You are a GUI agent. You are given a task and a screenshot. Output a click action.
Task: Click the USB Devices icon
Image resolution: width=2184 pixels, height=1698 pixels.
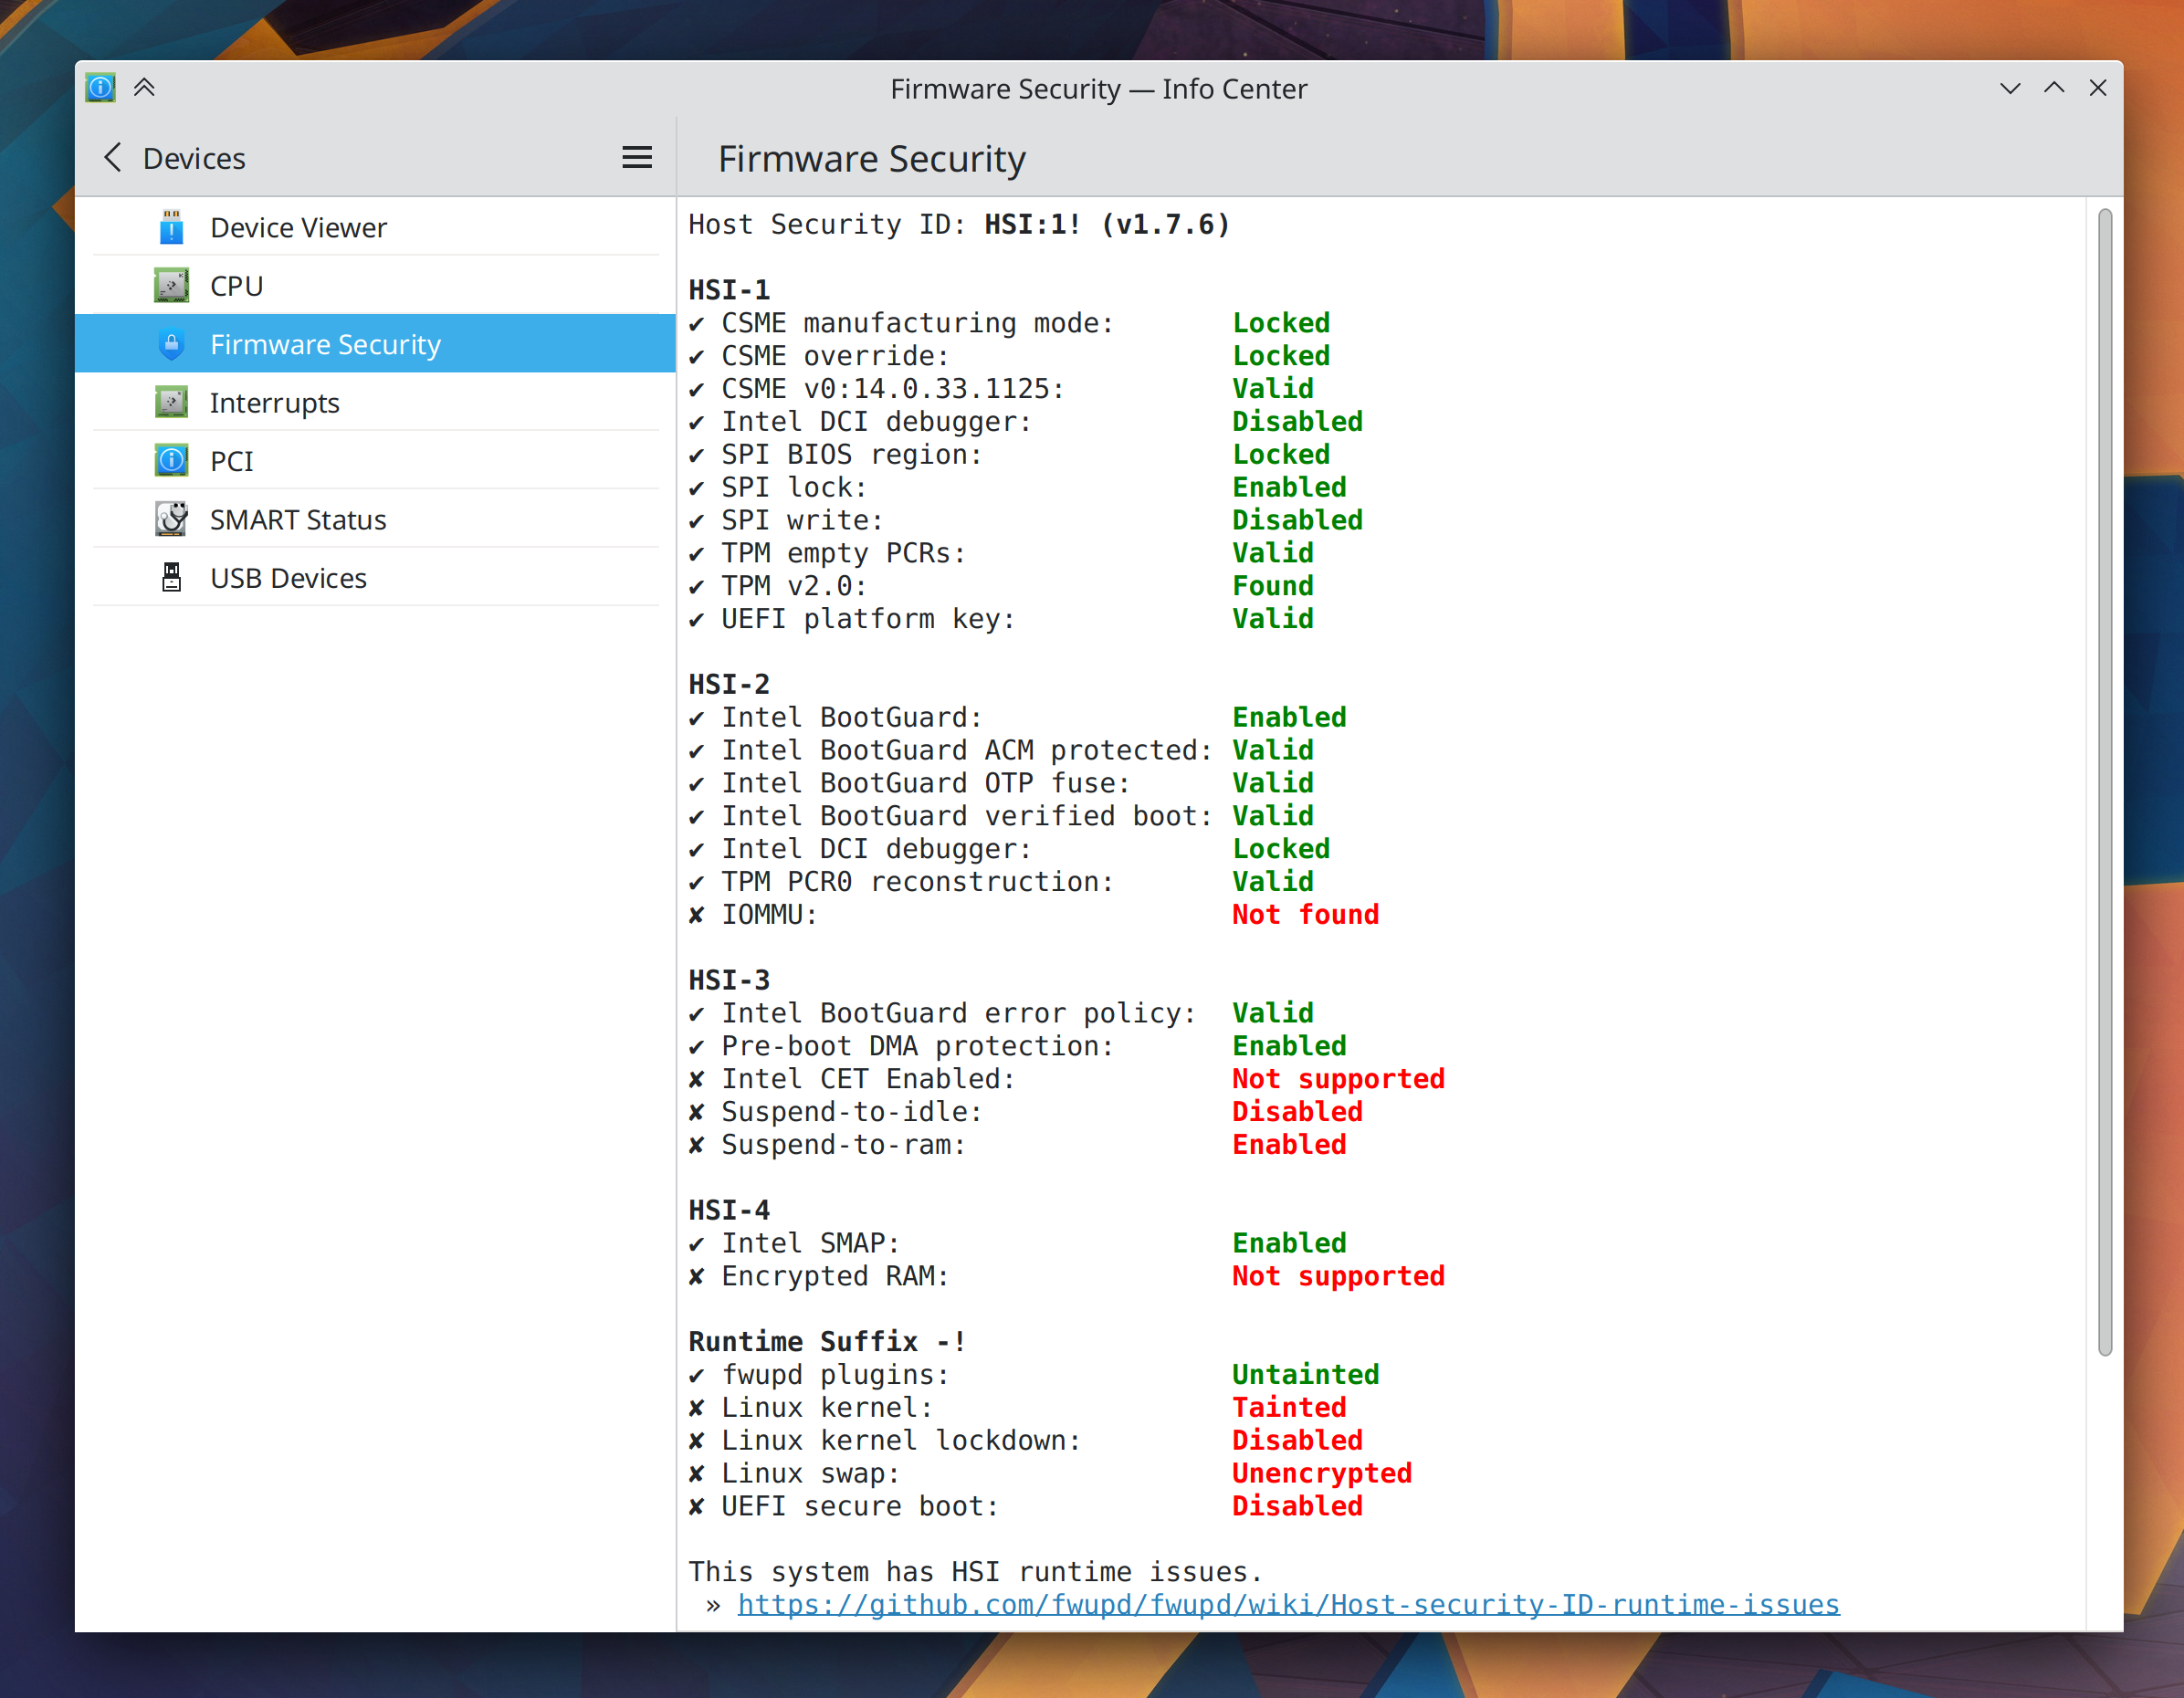pyautogui.click(x=171, y=577)
